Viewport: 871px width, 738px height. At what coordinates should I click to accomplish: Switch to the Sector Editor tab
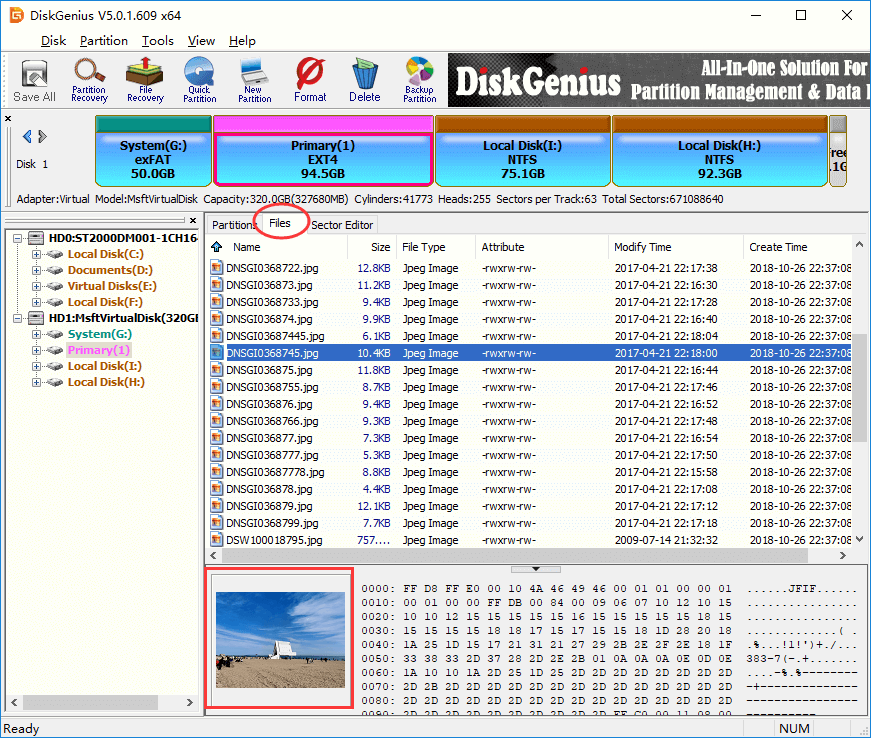click(341, 225)
